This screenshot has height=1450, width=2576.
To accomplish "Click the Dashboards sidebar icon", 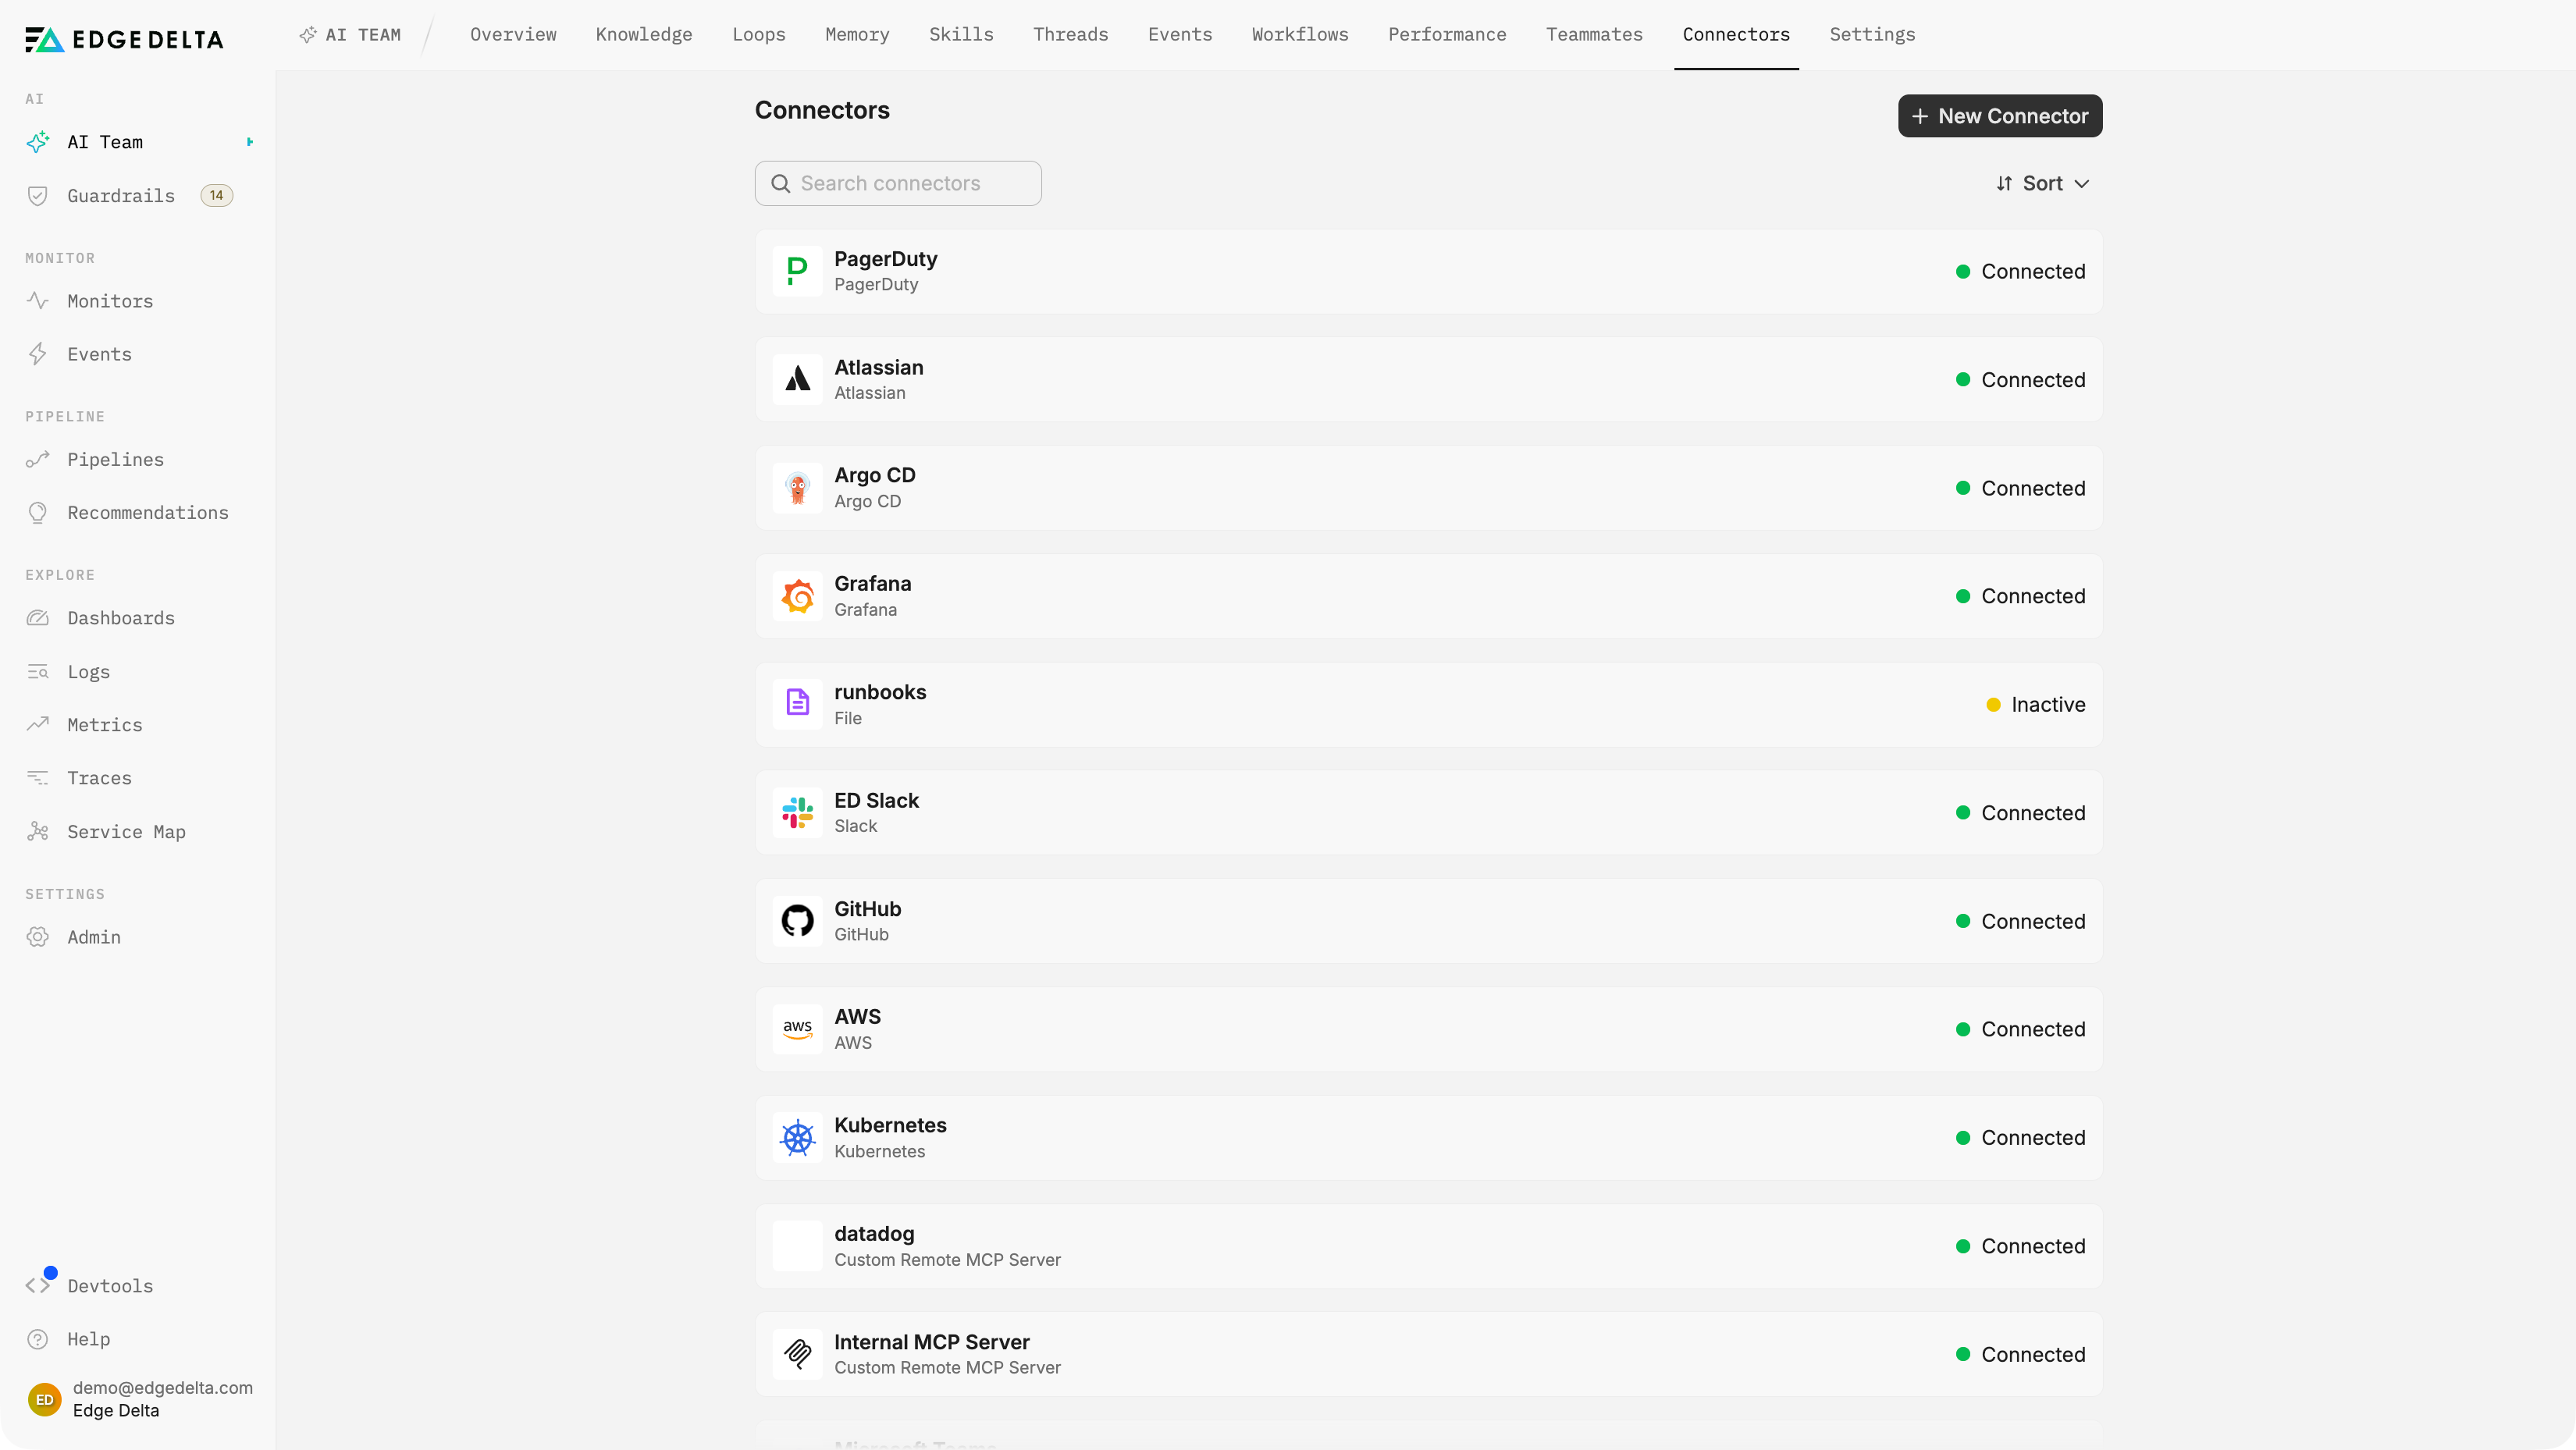I will point(38,618).
